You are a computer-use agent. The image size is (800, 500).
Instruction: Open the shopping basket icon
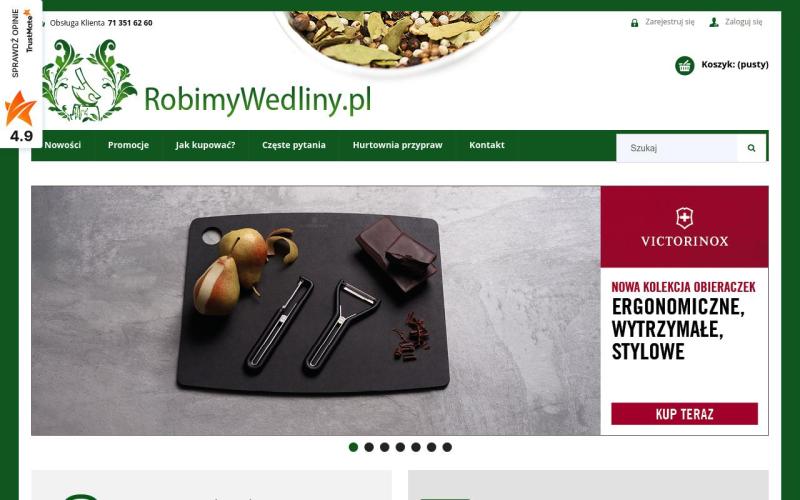tap(685, 65)
